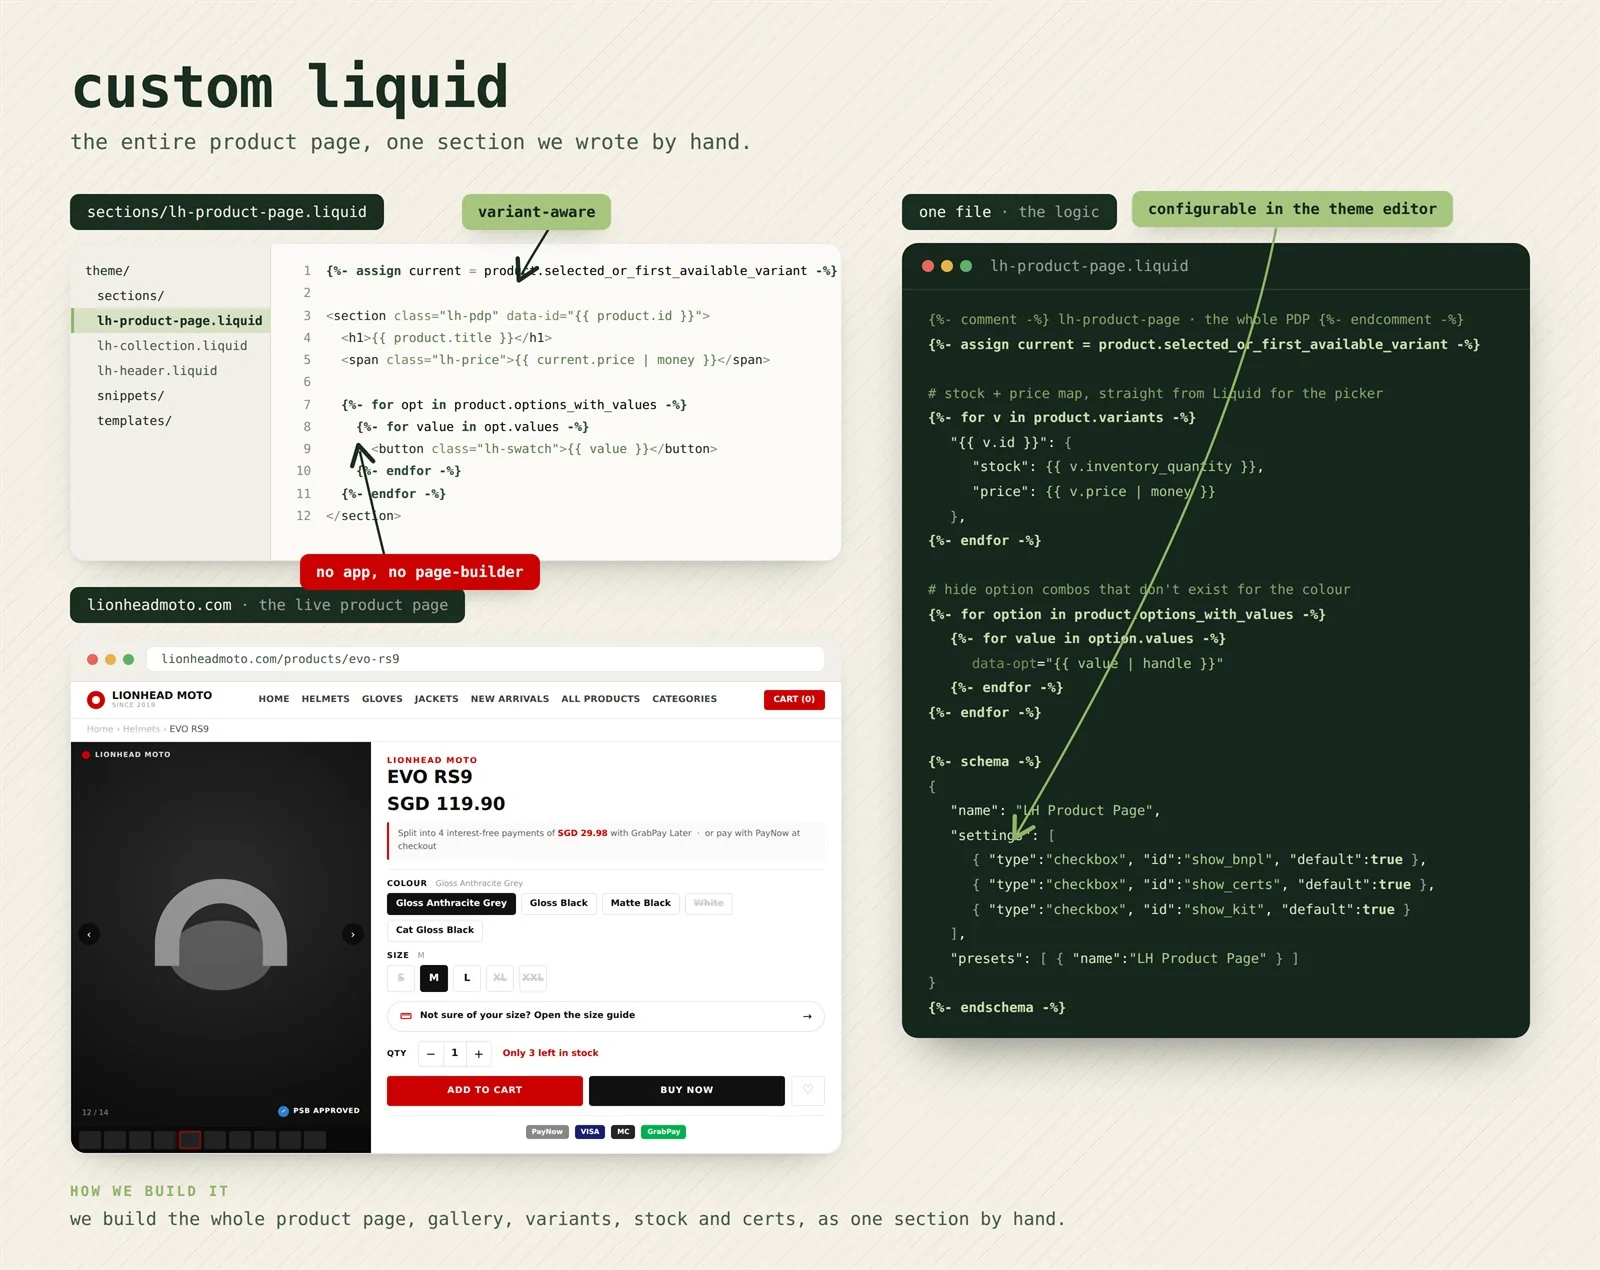Select the last gallery thumbnail
1600x1270 pixels.
point(315,1140)
